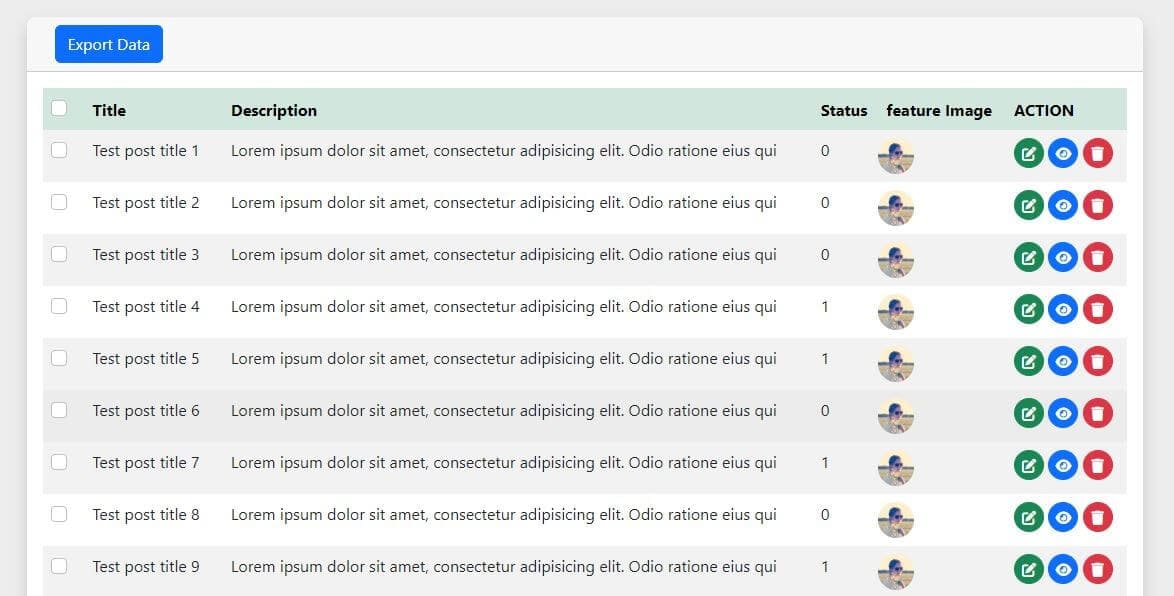Click edit icon for Test post title 1
Viewport: 1174px width, 596px height.
[x=1028, y=154]
